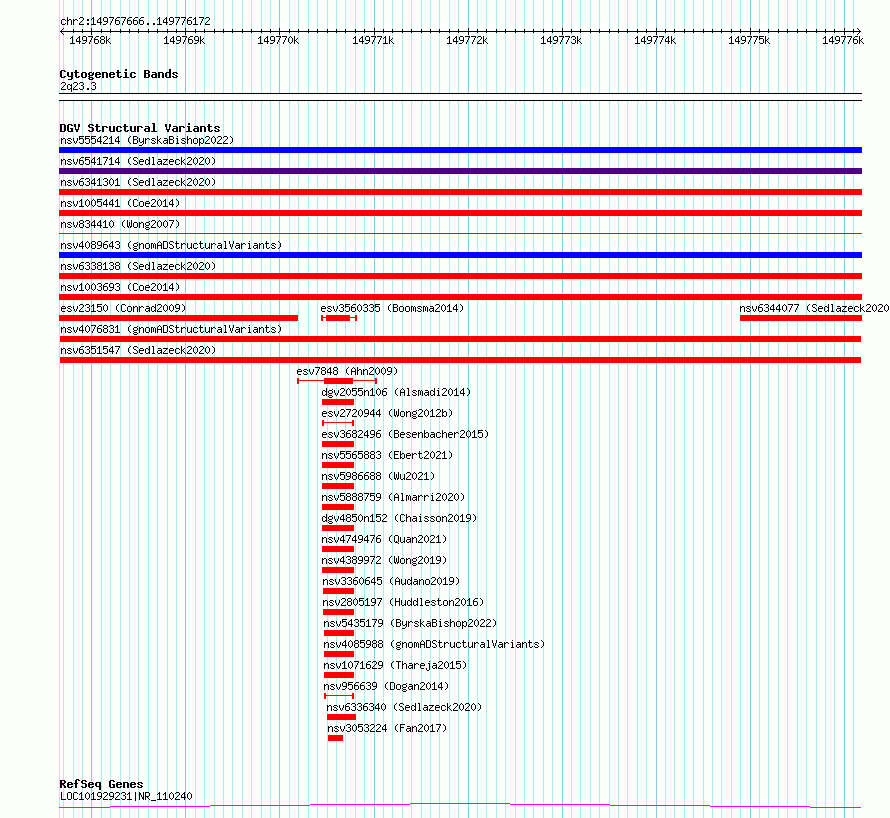Click red bar under nsv6344077
This screenshot has height=818, width=890.
tap(801, 318)
